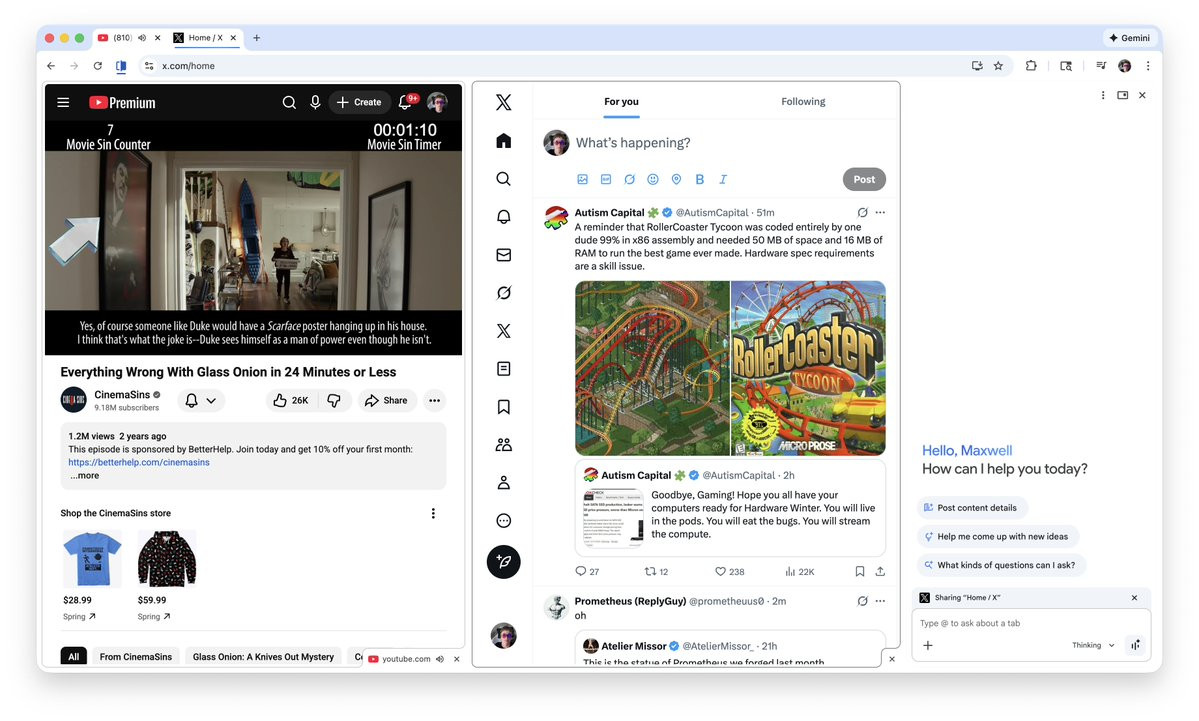Select the Post content details suggestion
Viewport: 1199px width, 721px height.
tap(972, 508)
